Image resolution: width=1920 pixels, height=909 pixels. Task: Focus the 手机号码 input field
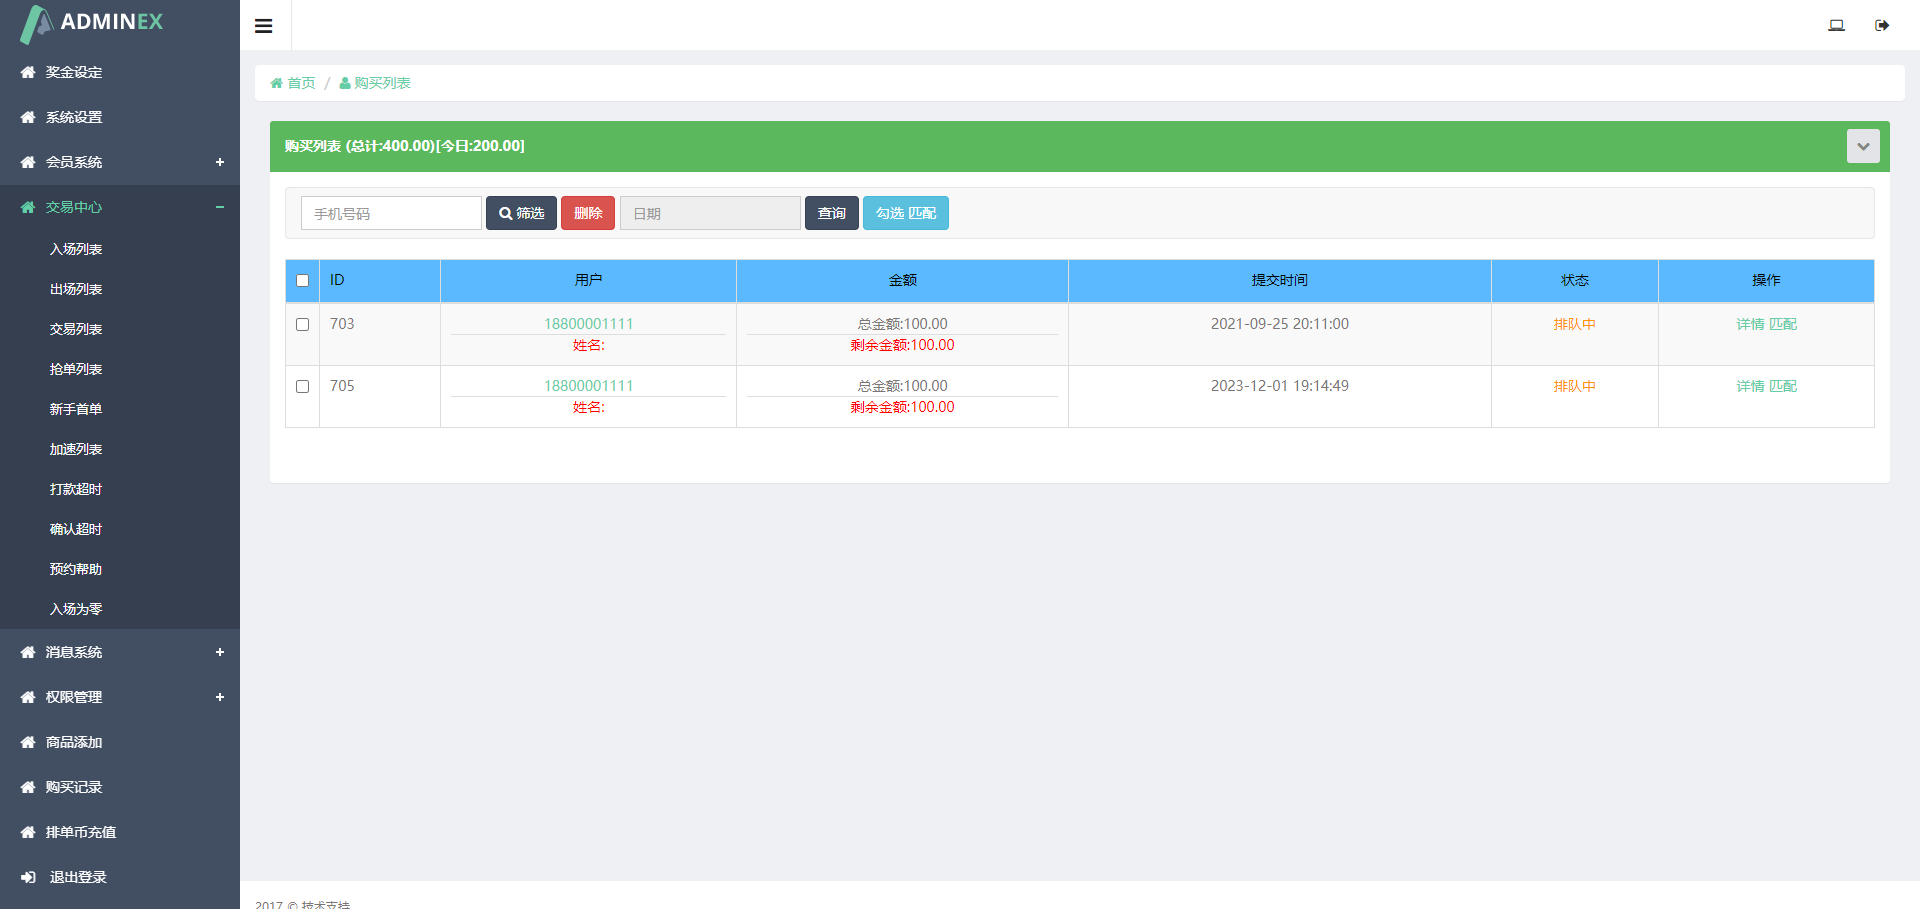coord(391,213)
